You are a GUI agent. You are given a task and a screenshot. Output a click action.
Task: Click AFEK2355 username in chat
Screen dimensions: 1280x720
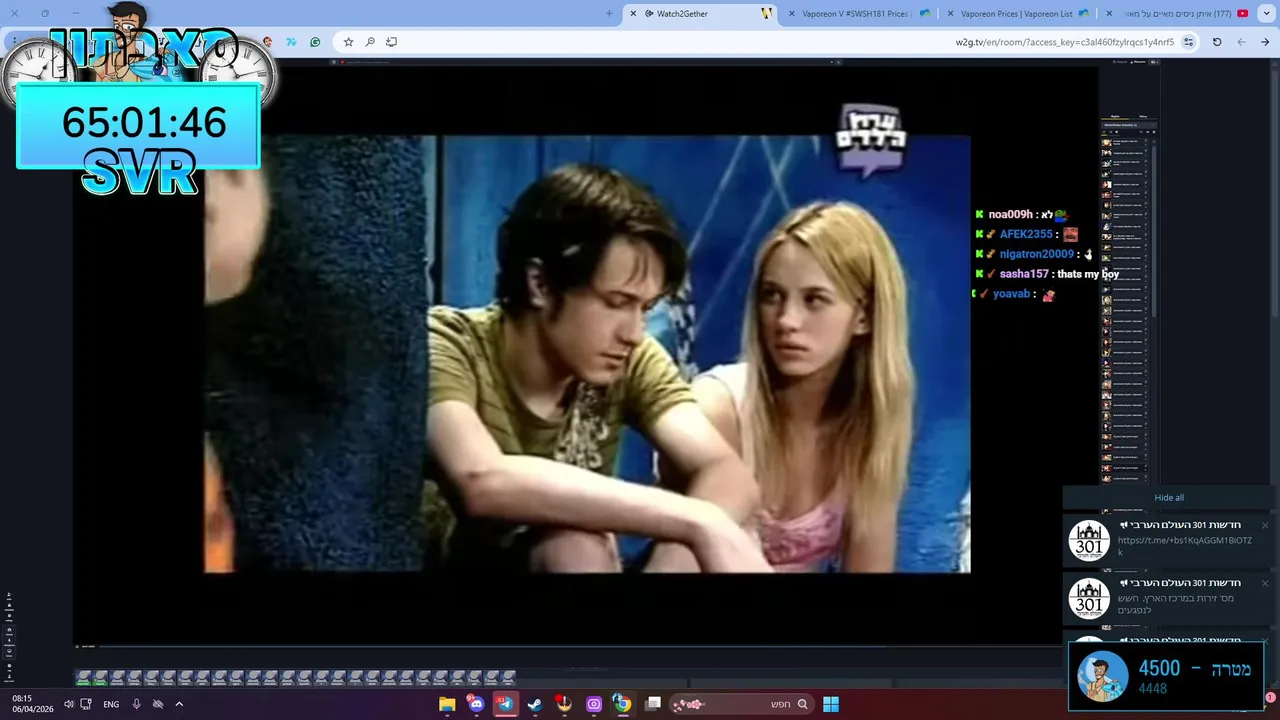(x=1026, y=234)
